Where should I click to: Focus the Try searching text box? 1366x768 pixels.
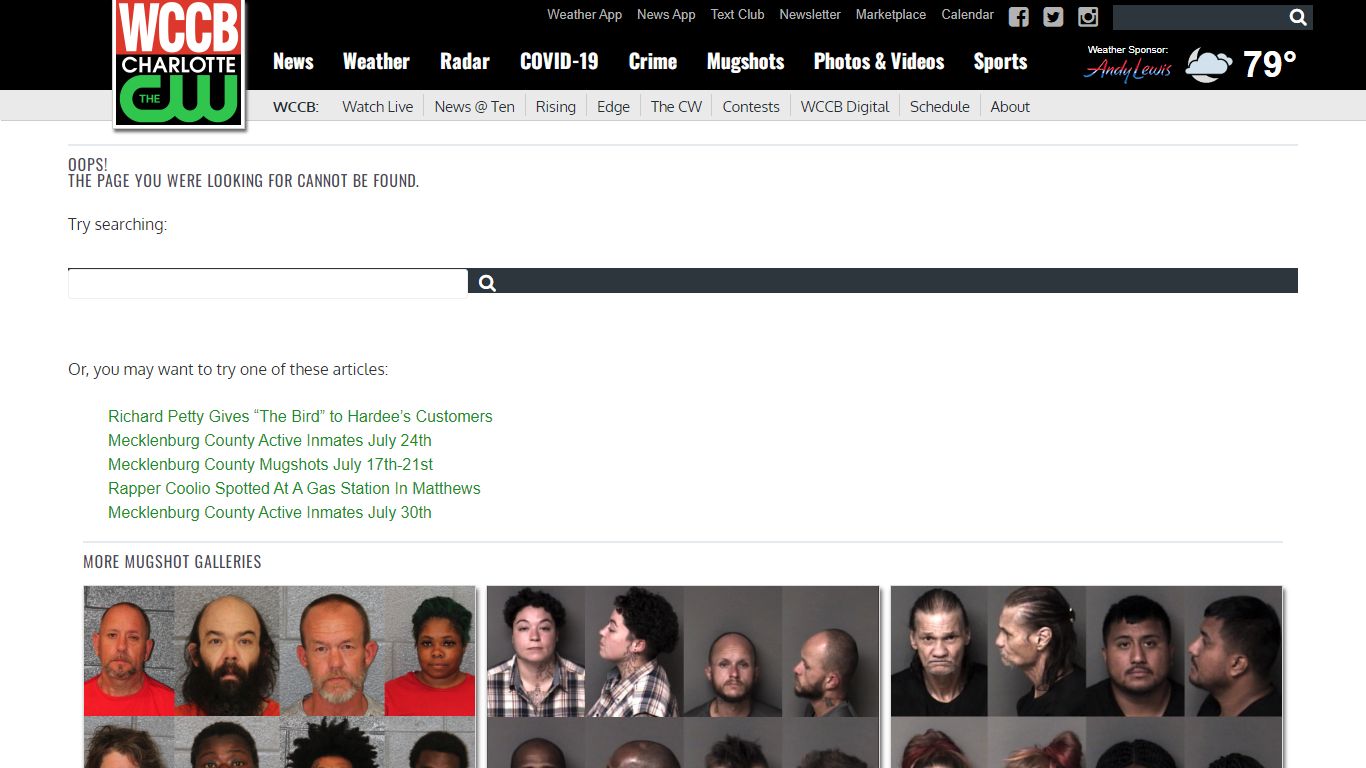(268, 283)
